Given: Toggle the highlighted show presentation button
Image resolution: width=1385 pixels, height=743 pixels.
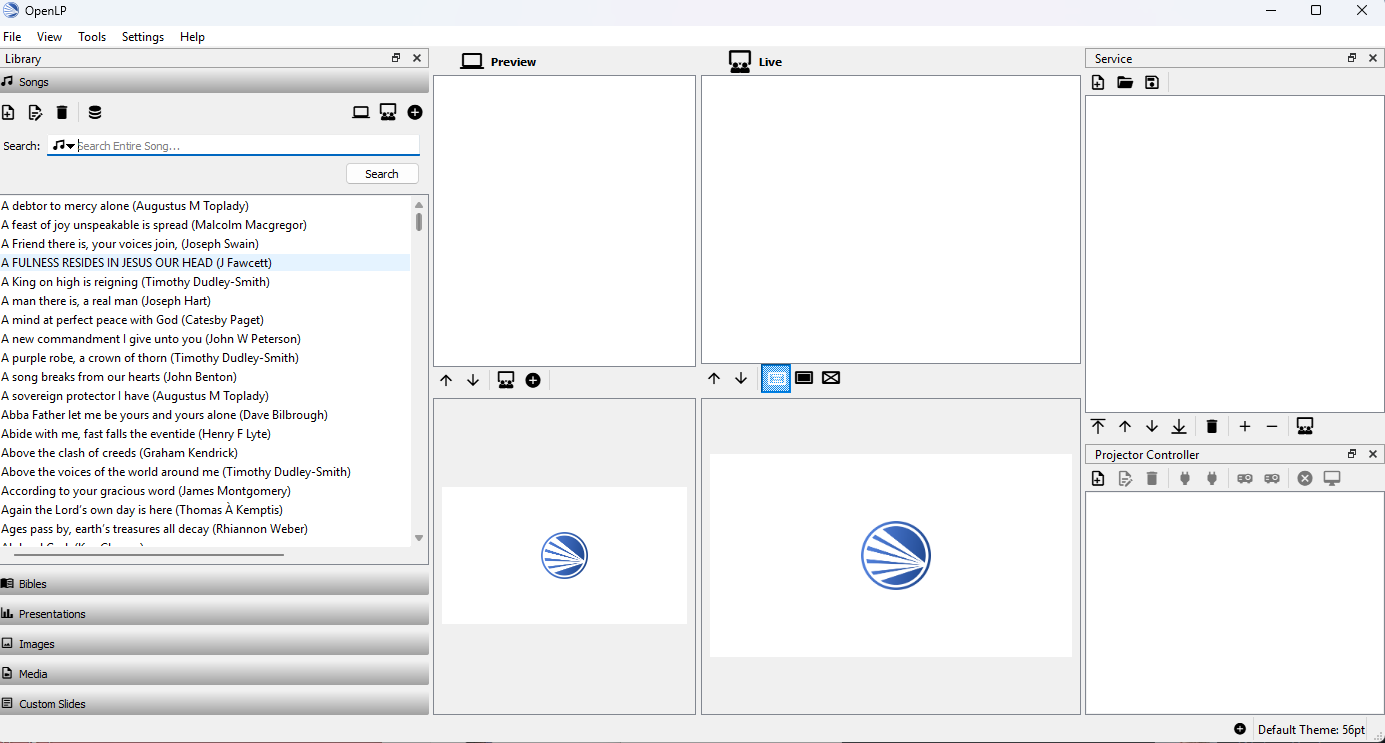Looking at the screenshot, I should [x=776, y=378].
